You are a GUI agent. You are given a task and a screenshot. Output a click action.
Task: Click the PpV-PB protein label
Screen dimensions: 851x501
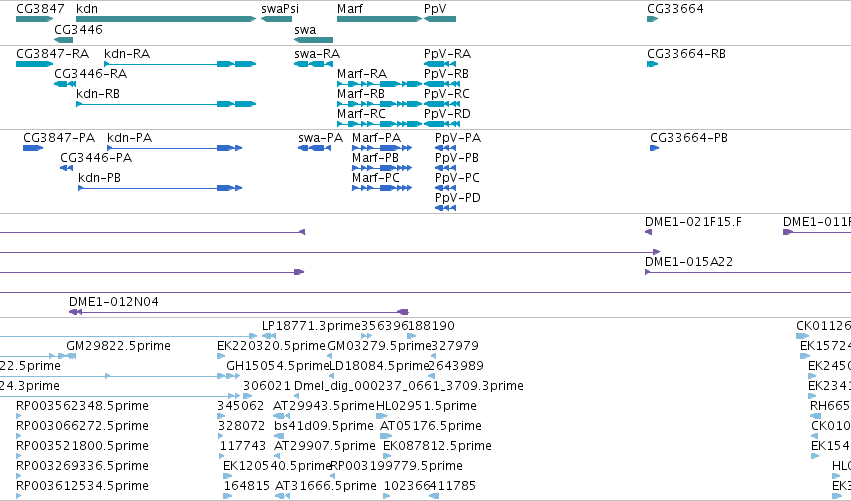click(x=456, y=158)
